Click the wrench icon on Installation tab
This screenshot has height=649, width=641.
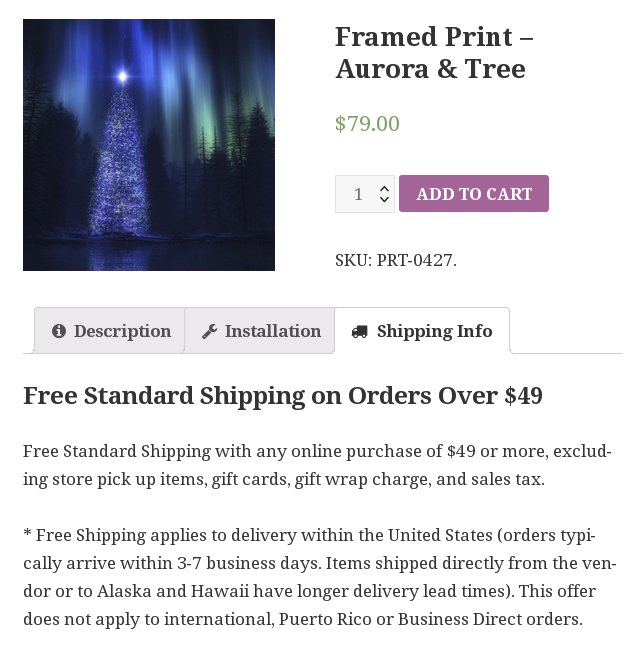click(209, 331)
